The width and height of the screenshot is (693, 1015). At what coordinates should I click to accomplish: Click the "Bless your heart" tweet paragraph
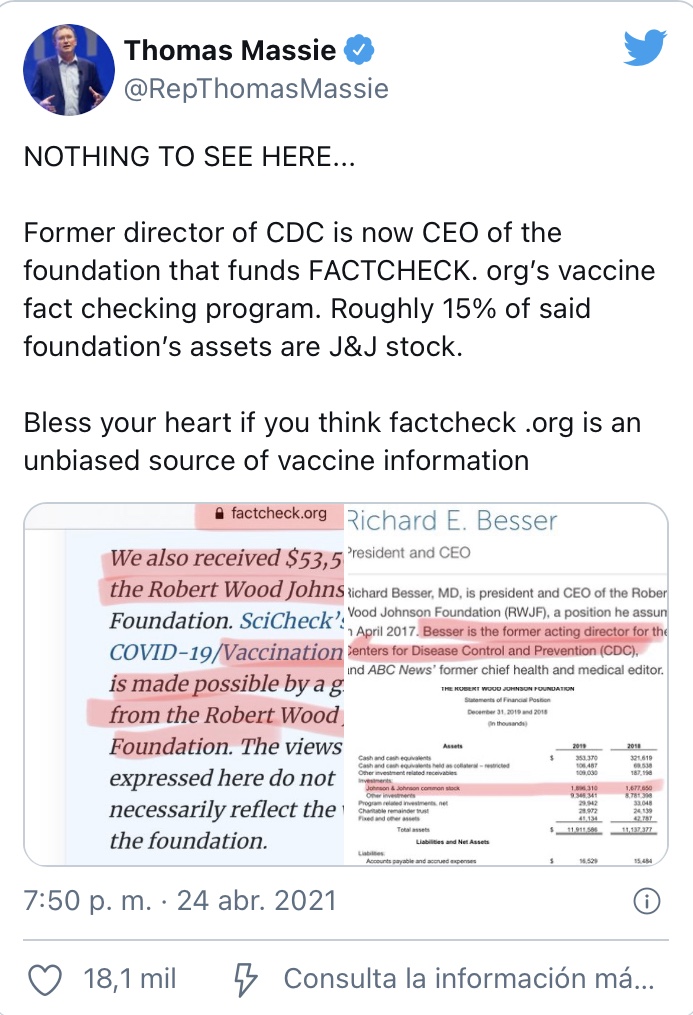330,442
